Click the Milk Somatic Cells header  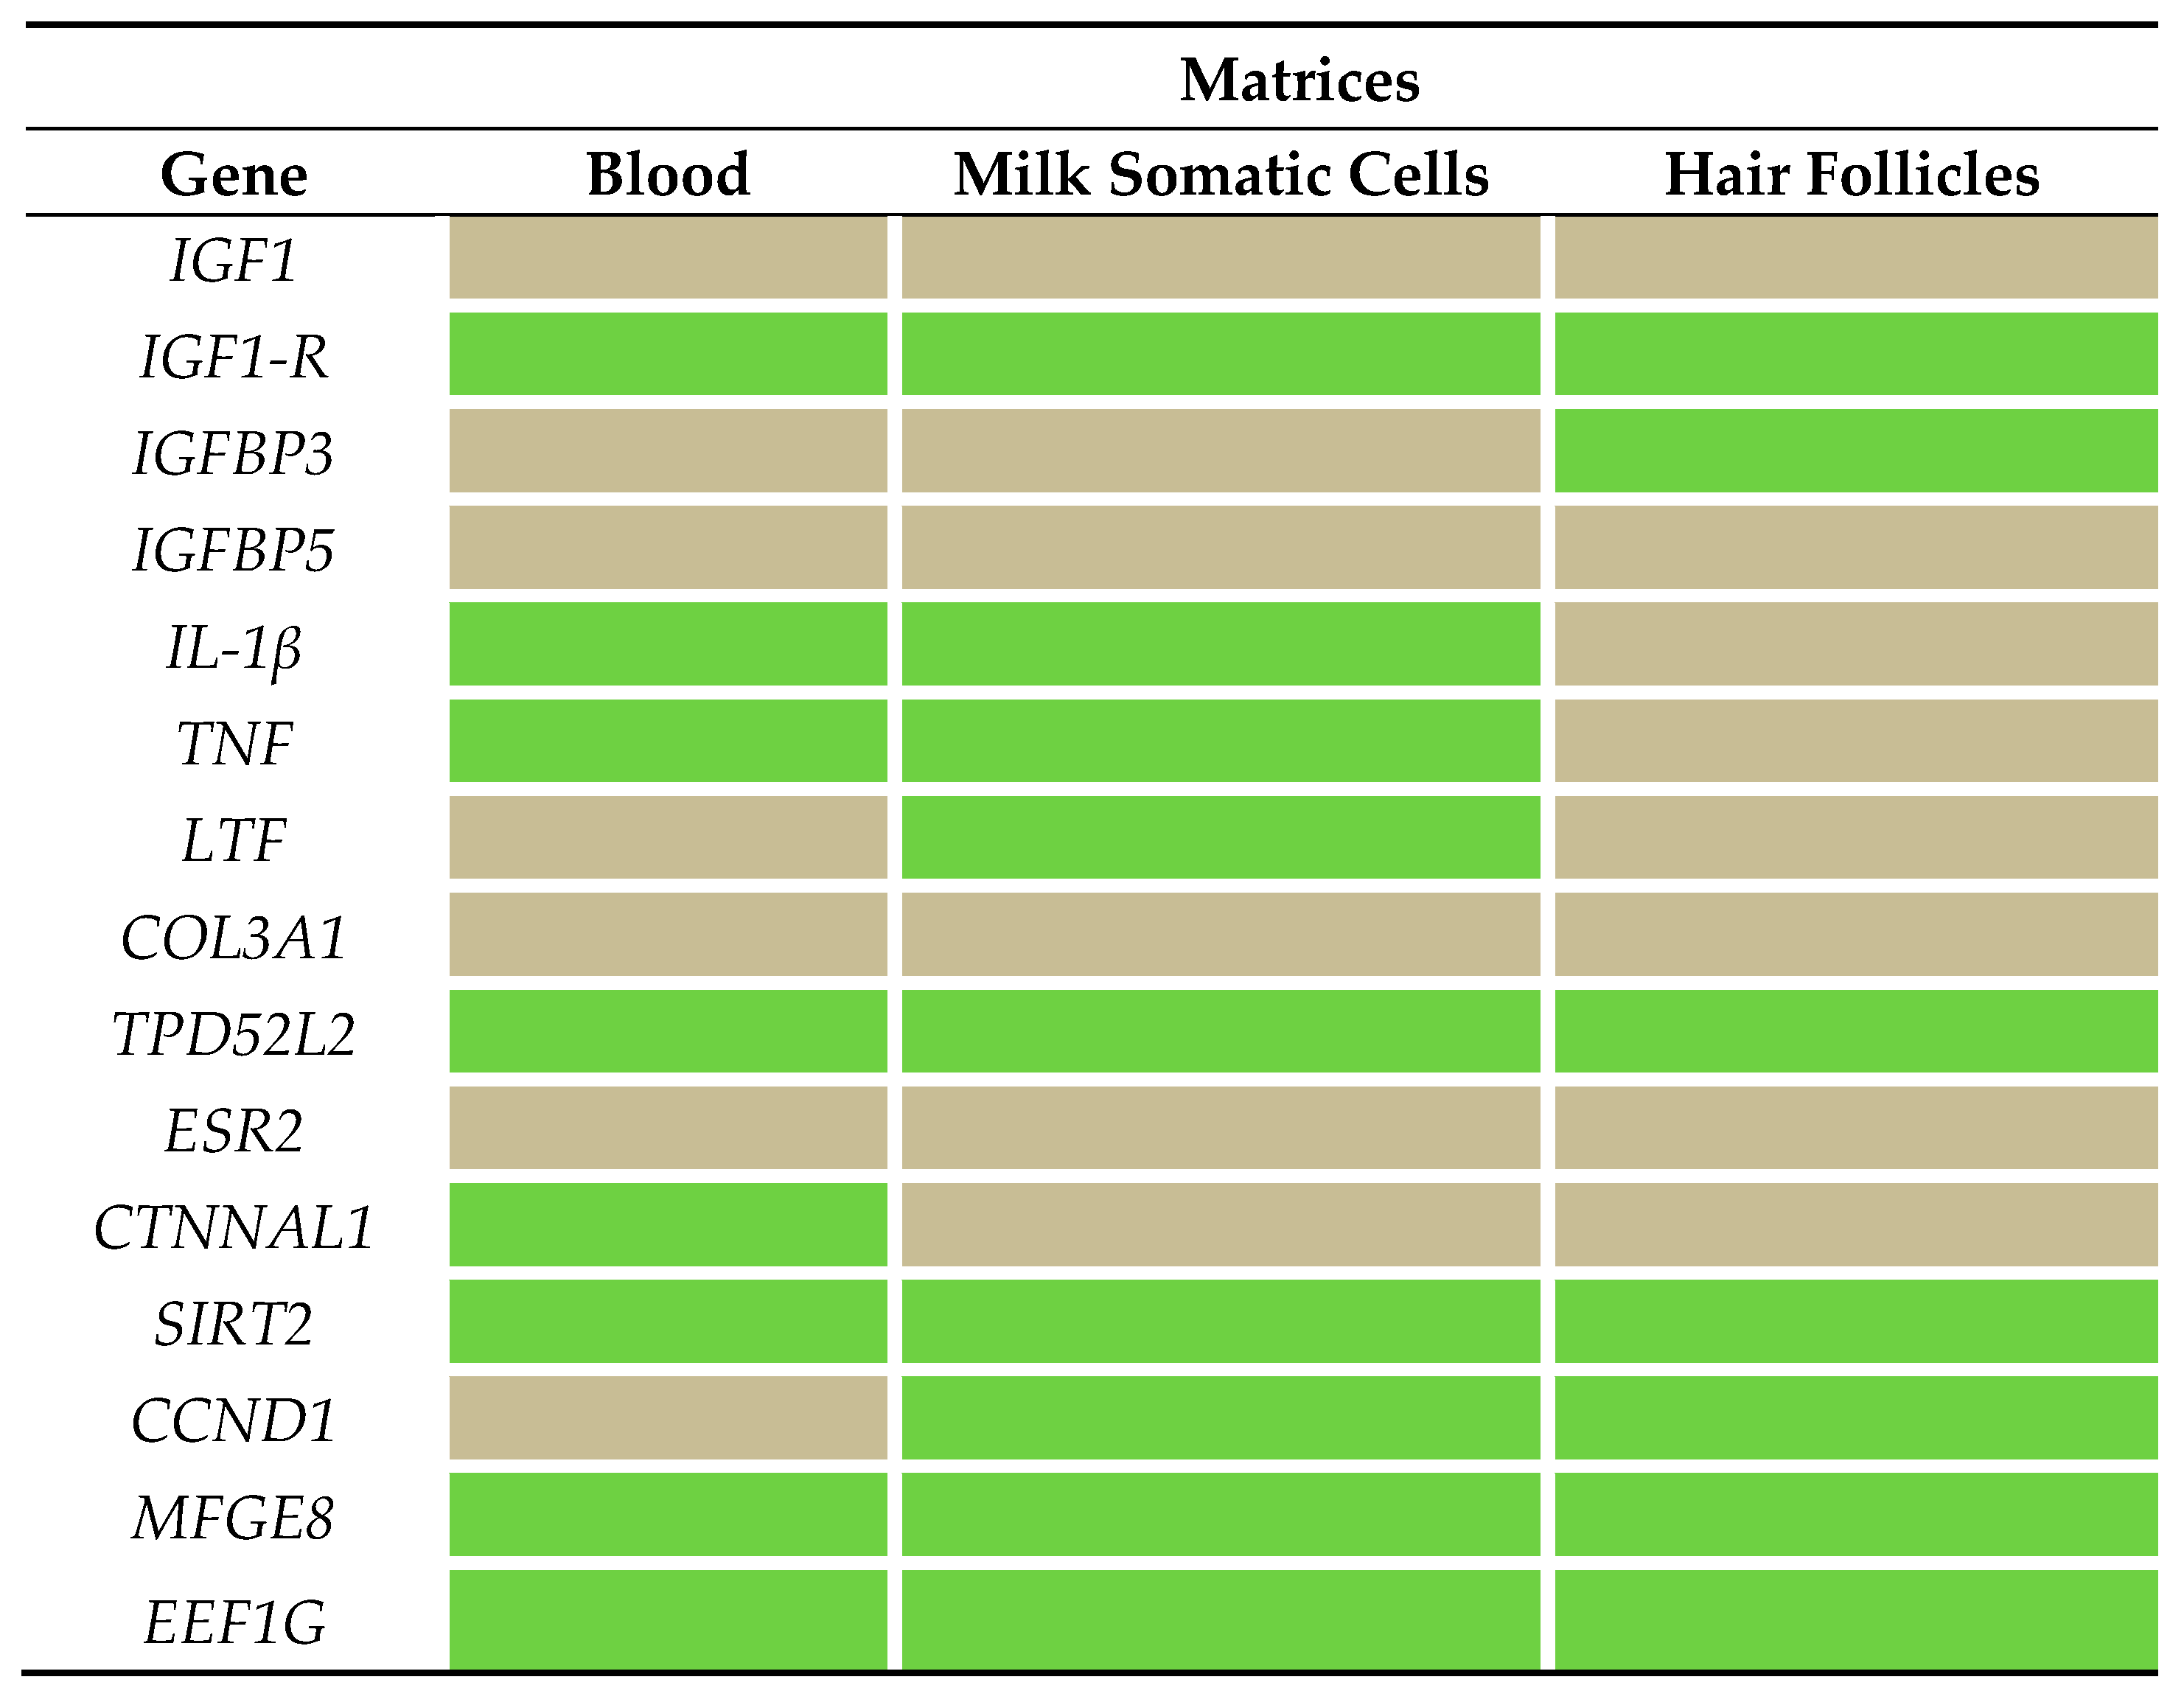click(x=1221, y=174)
